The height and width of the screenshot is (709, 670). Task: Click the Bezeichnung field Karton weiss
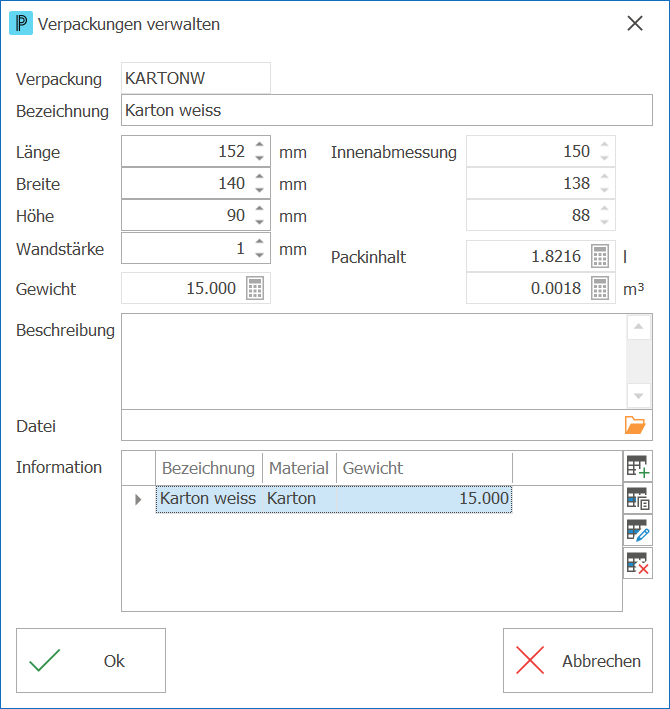387,110
